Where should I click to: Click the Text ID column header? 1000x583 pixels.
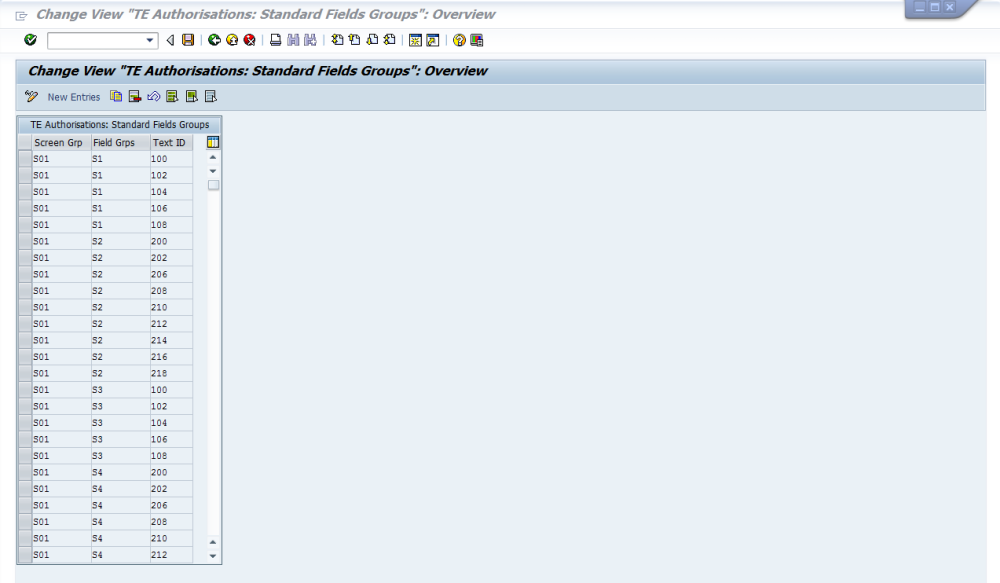tap(172, 142)
